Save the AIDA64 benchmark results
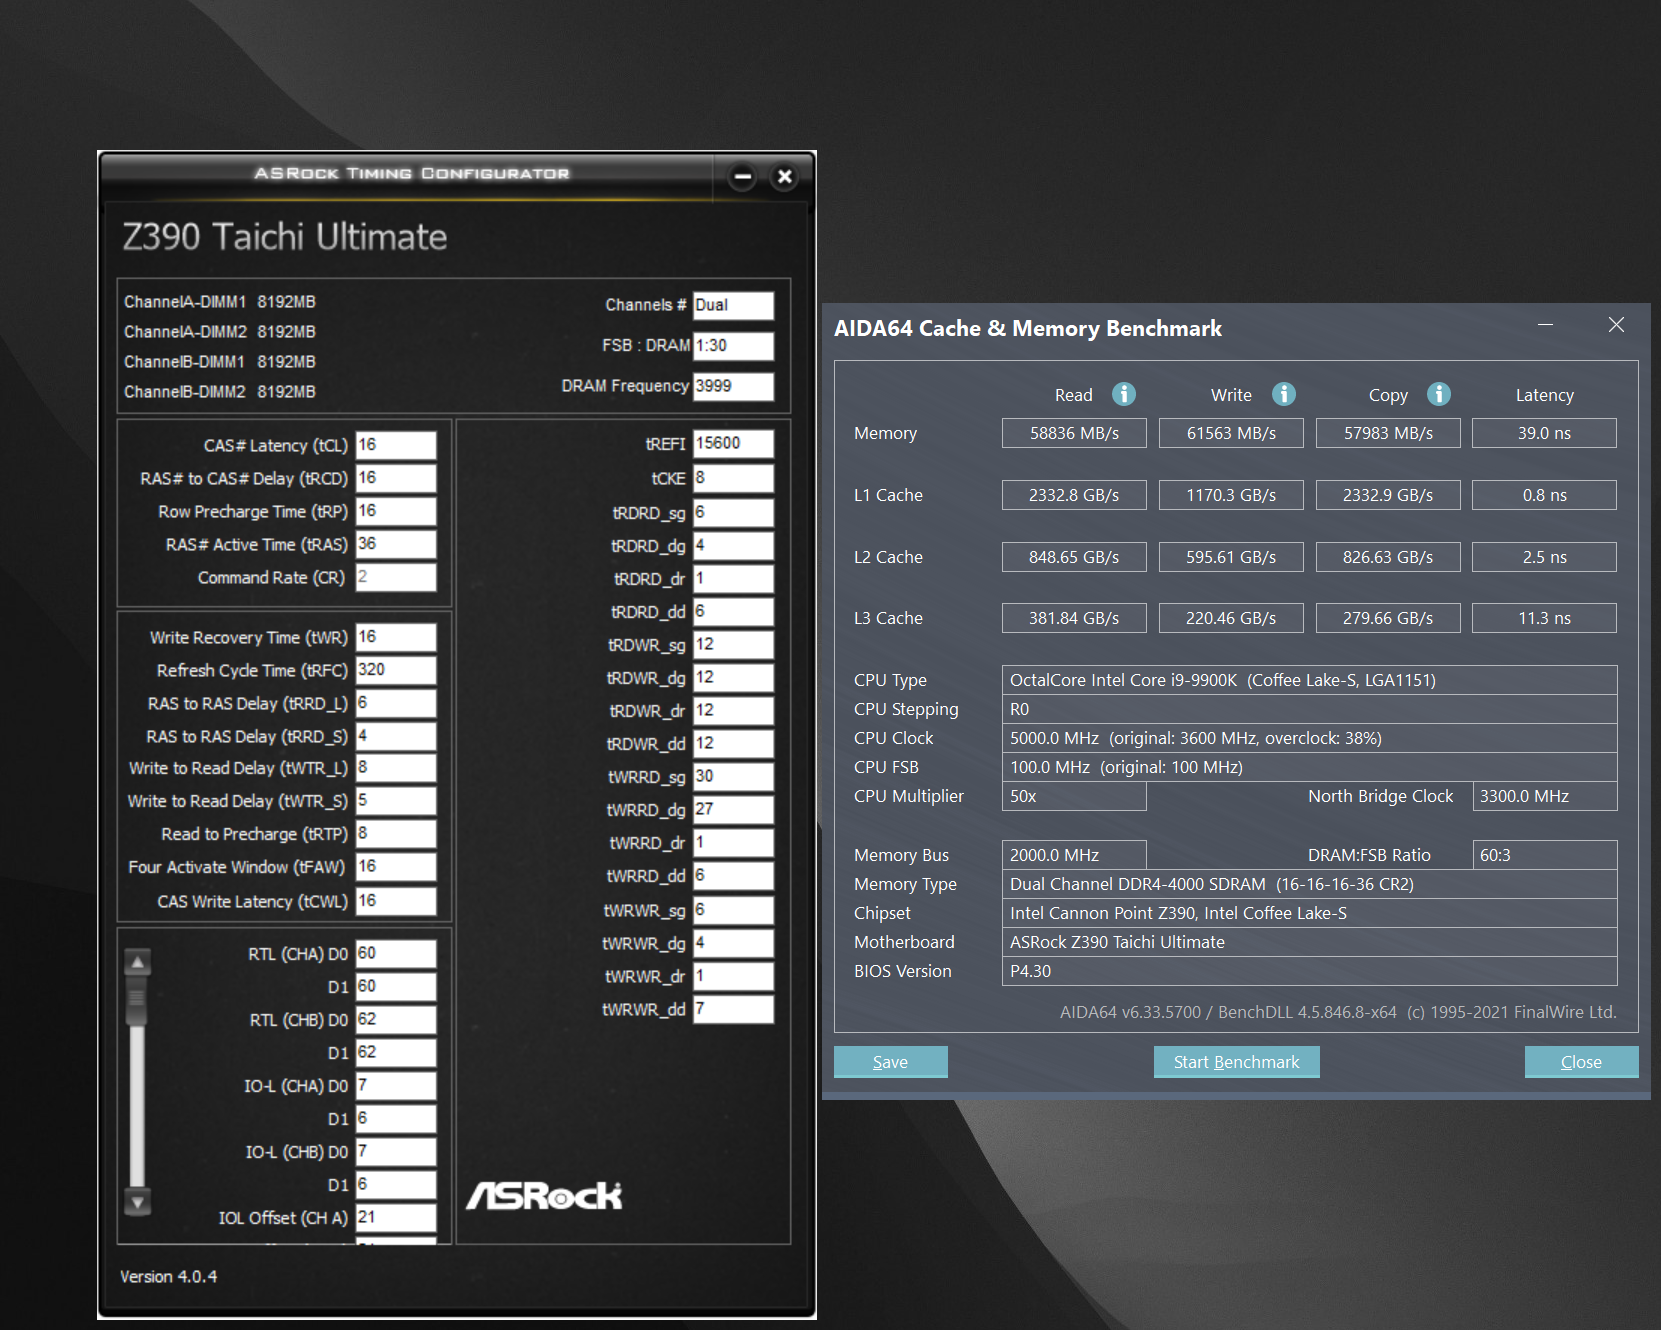Viewport: 1661px width, 1330px height. [890, 1062]
